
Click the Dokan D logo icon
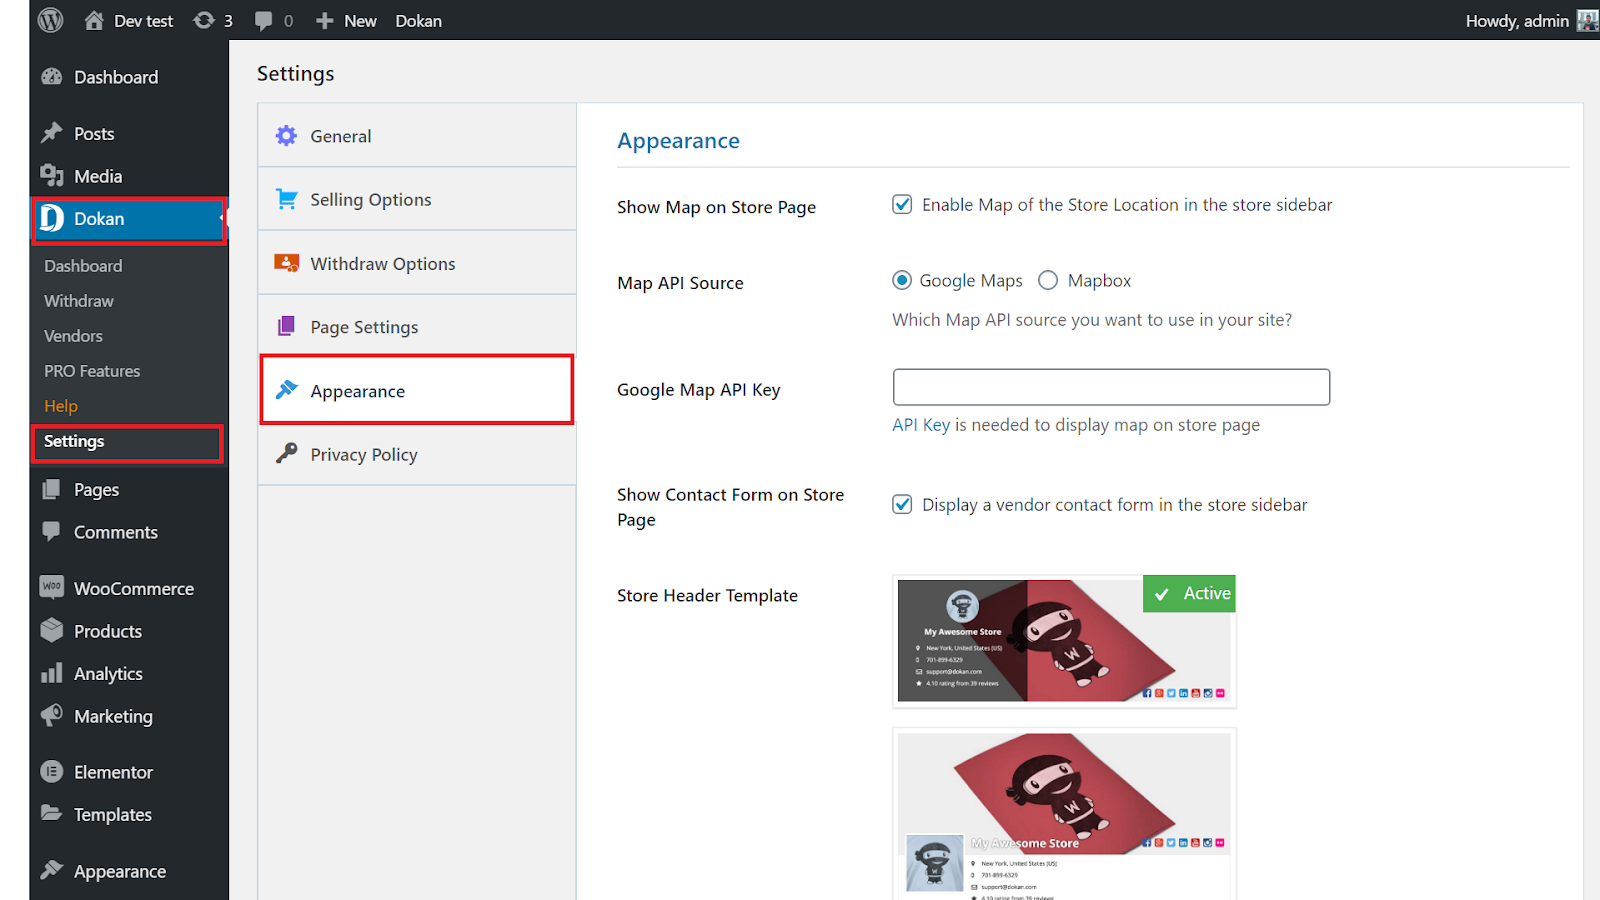click(52, 218)
